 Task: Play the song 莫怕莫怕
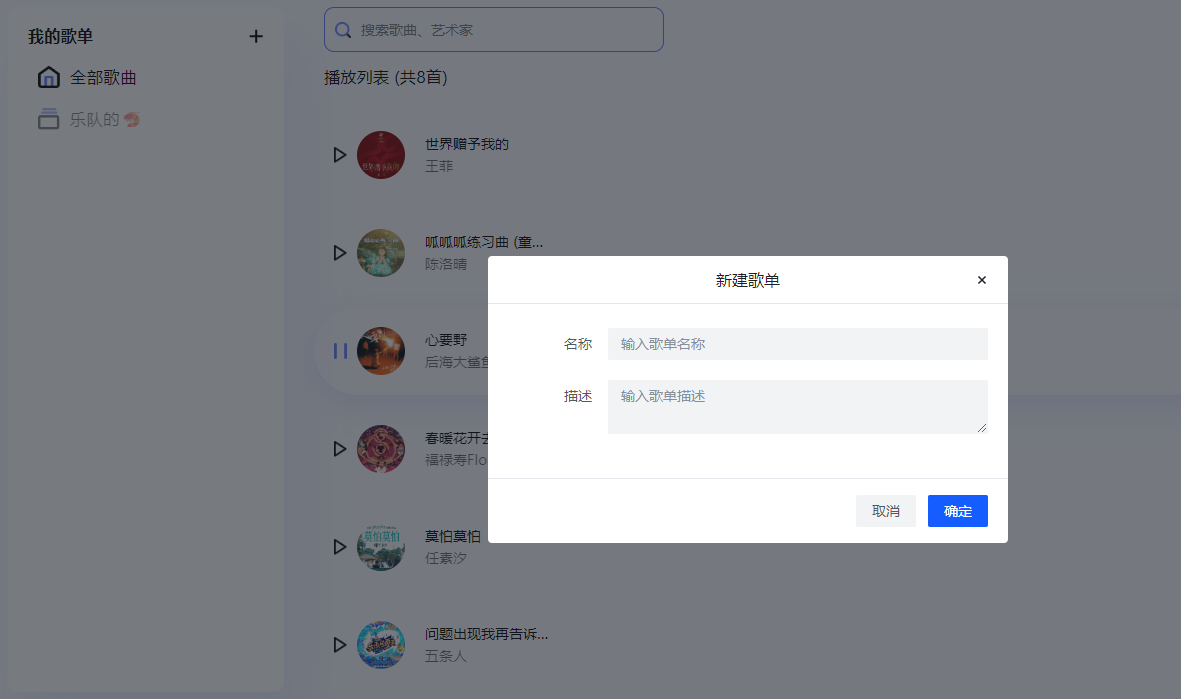(340, 547)
